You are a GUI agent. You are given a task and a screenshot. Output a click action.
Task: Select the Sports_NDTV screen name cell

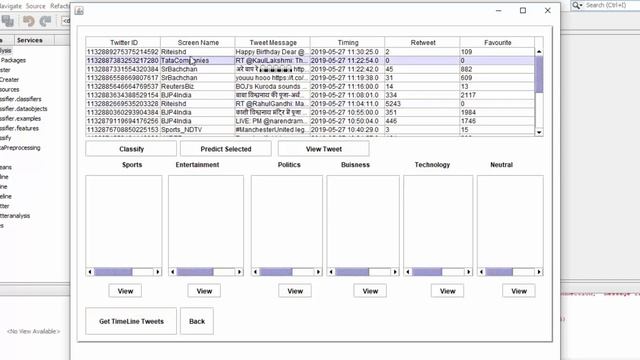click(x=198, y=130)
